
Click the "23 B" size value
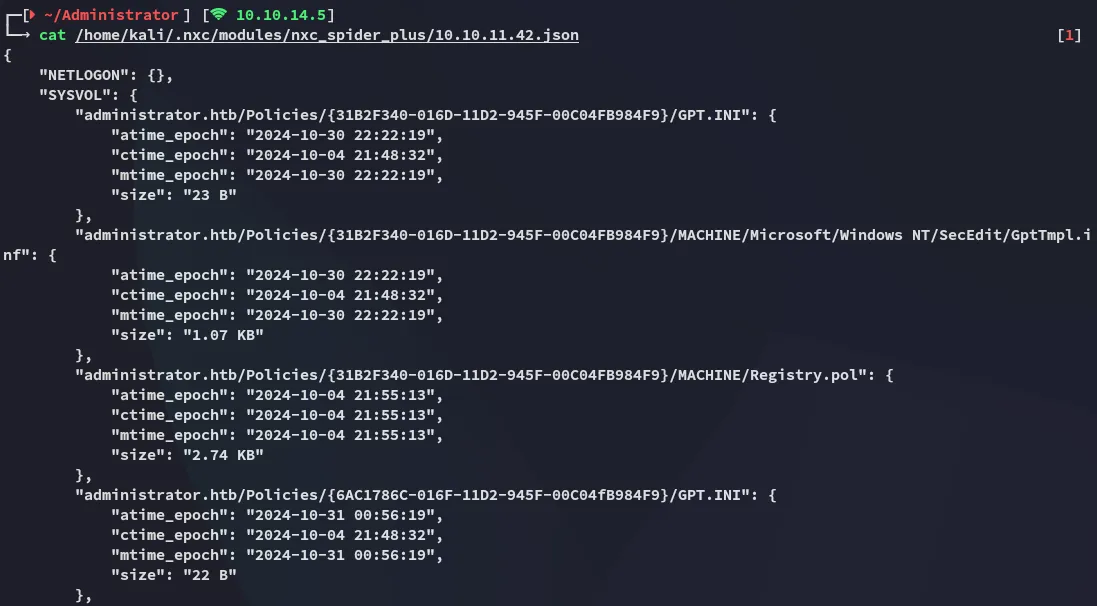click(x=209, y=196)
